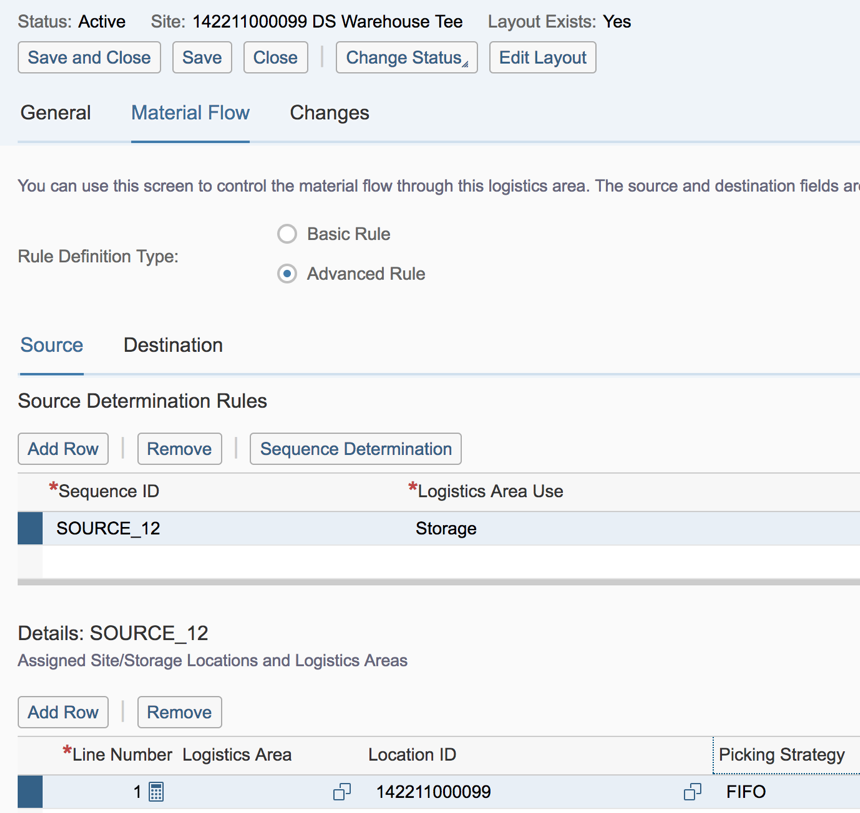Click the Sequence Determination button

pyautogui.click(x=356, y=449)
